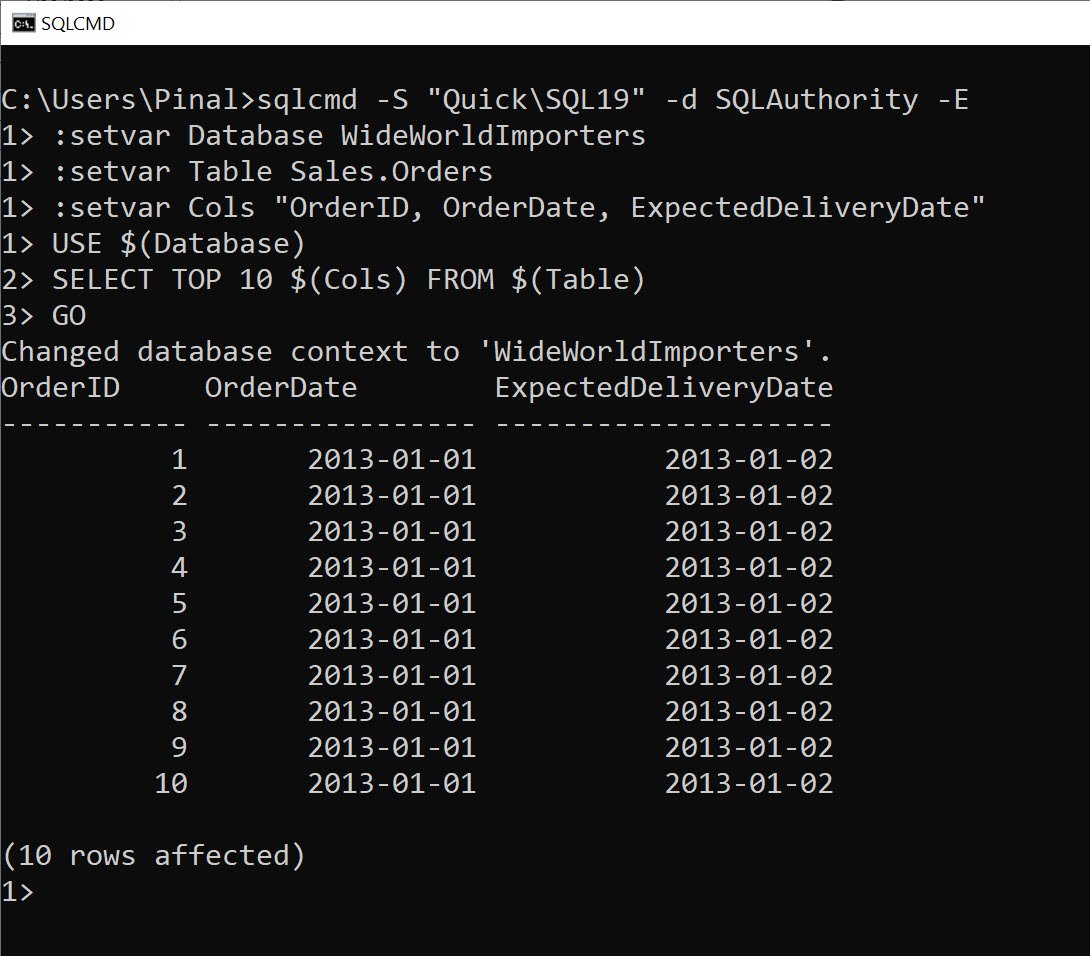Click the OrderID value 1
The width and height of the screenshot is (1090, 956).
[179, 459]
